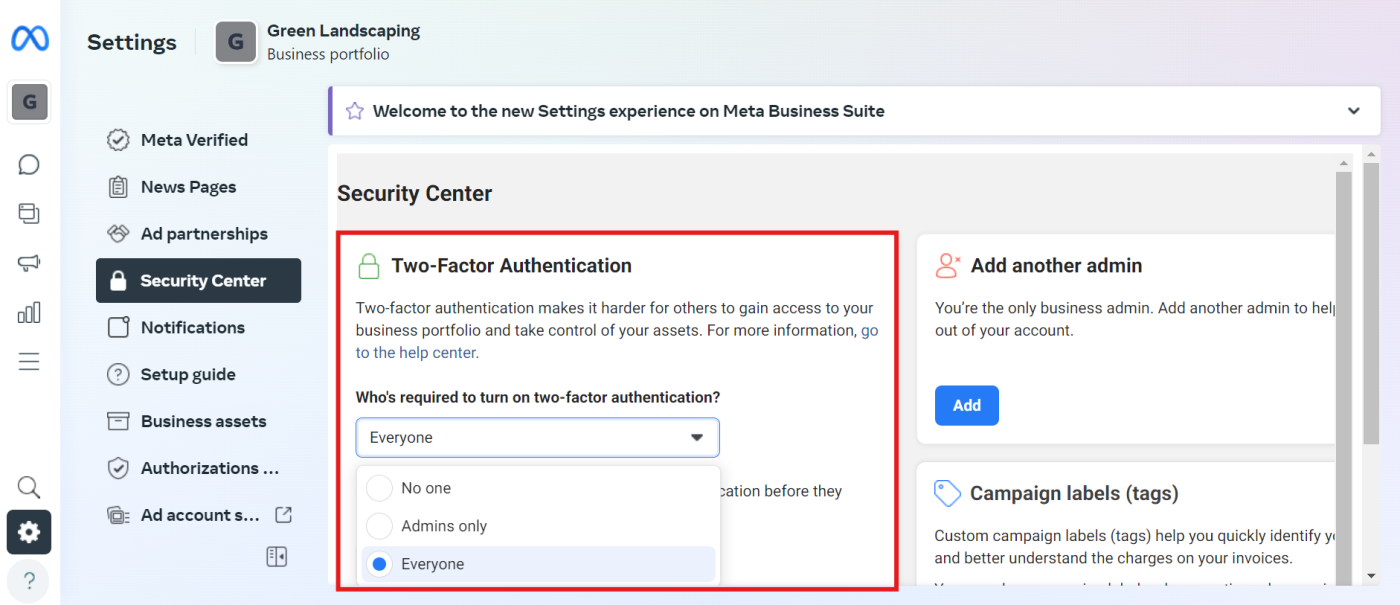
Task: Click the Add another admin person icon
Action: (x=947, y=265)
